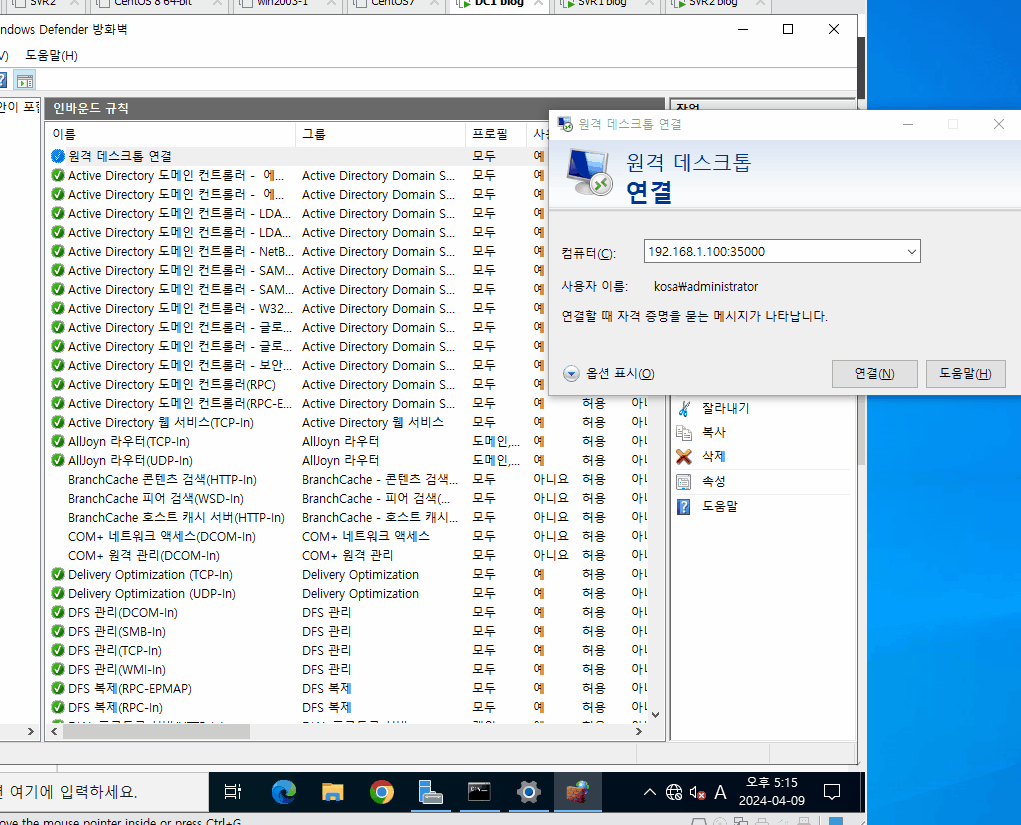Click 속성 in actions pane
Image resolution: width=1021 pixels, height=825 pixels.
pos(714,482)
